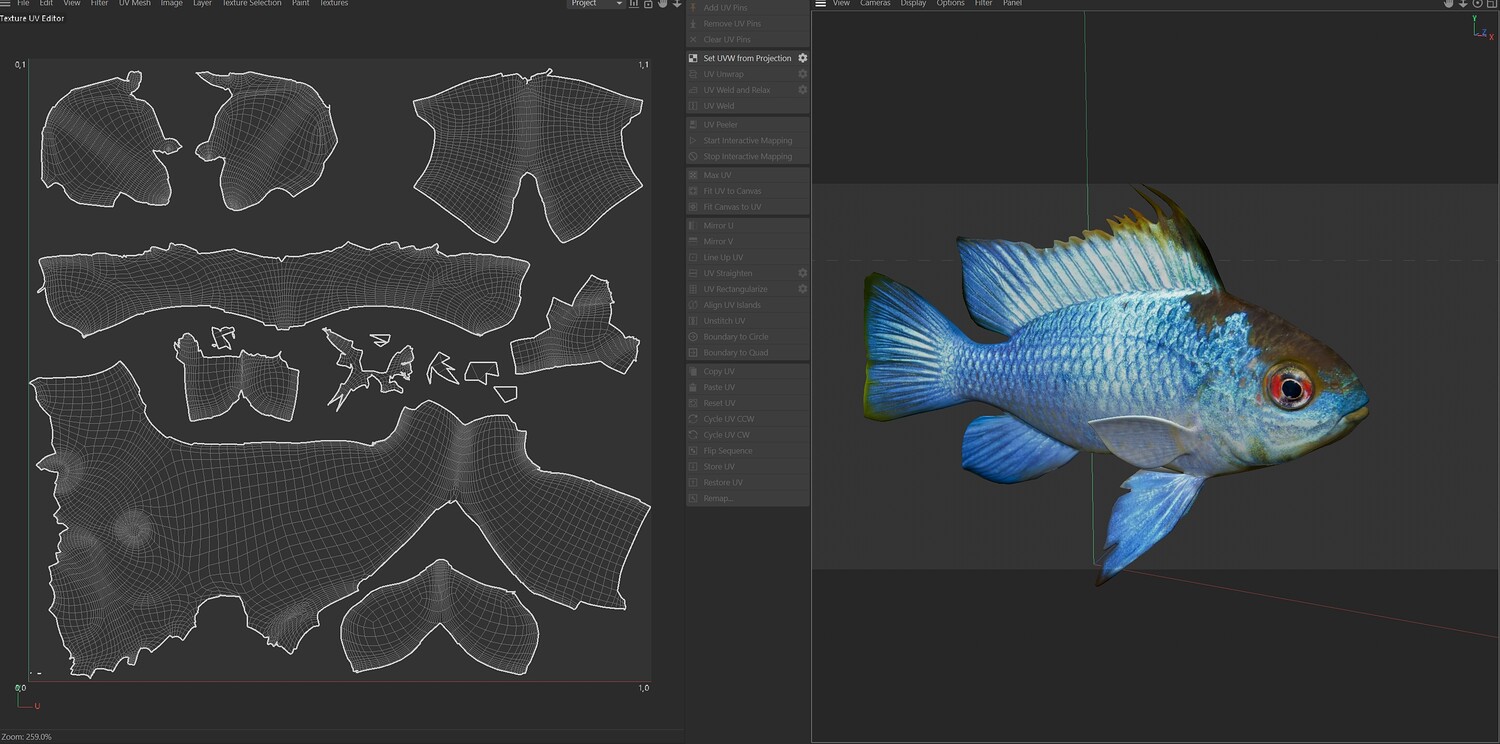This screenshot has width=1500, height=744.
Task: Open the UV editor's Filter menu
Action: 99,3
